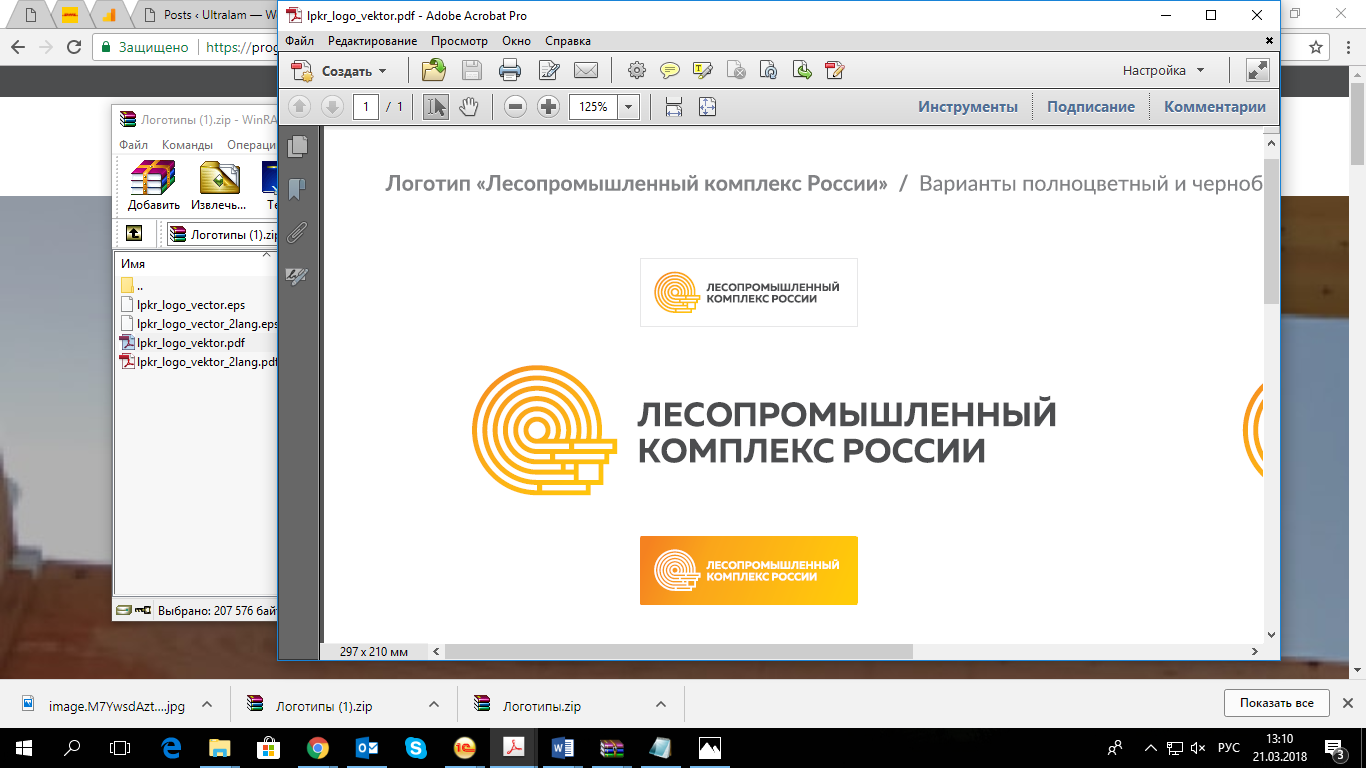Viewport: 1366px width, 768px height.
Task: Expand options for Логотипы (1).zip download
Action: point(434,705)
